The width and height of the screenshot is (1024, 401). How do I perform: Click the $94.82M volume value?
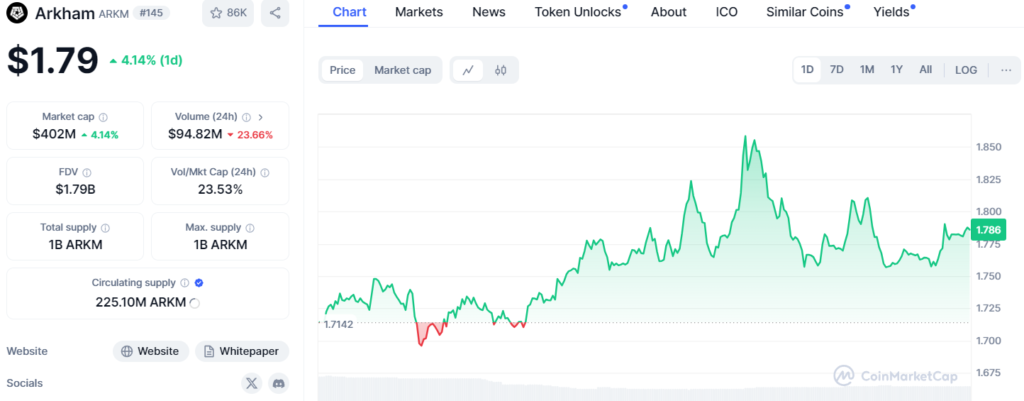click(195, 135)
